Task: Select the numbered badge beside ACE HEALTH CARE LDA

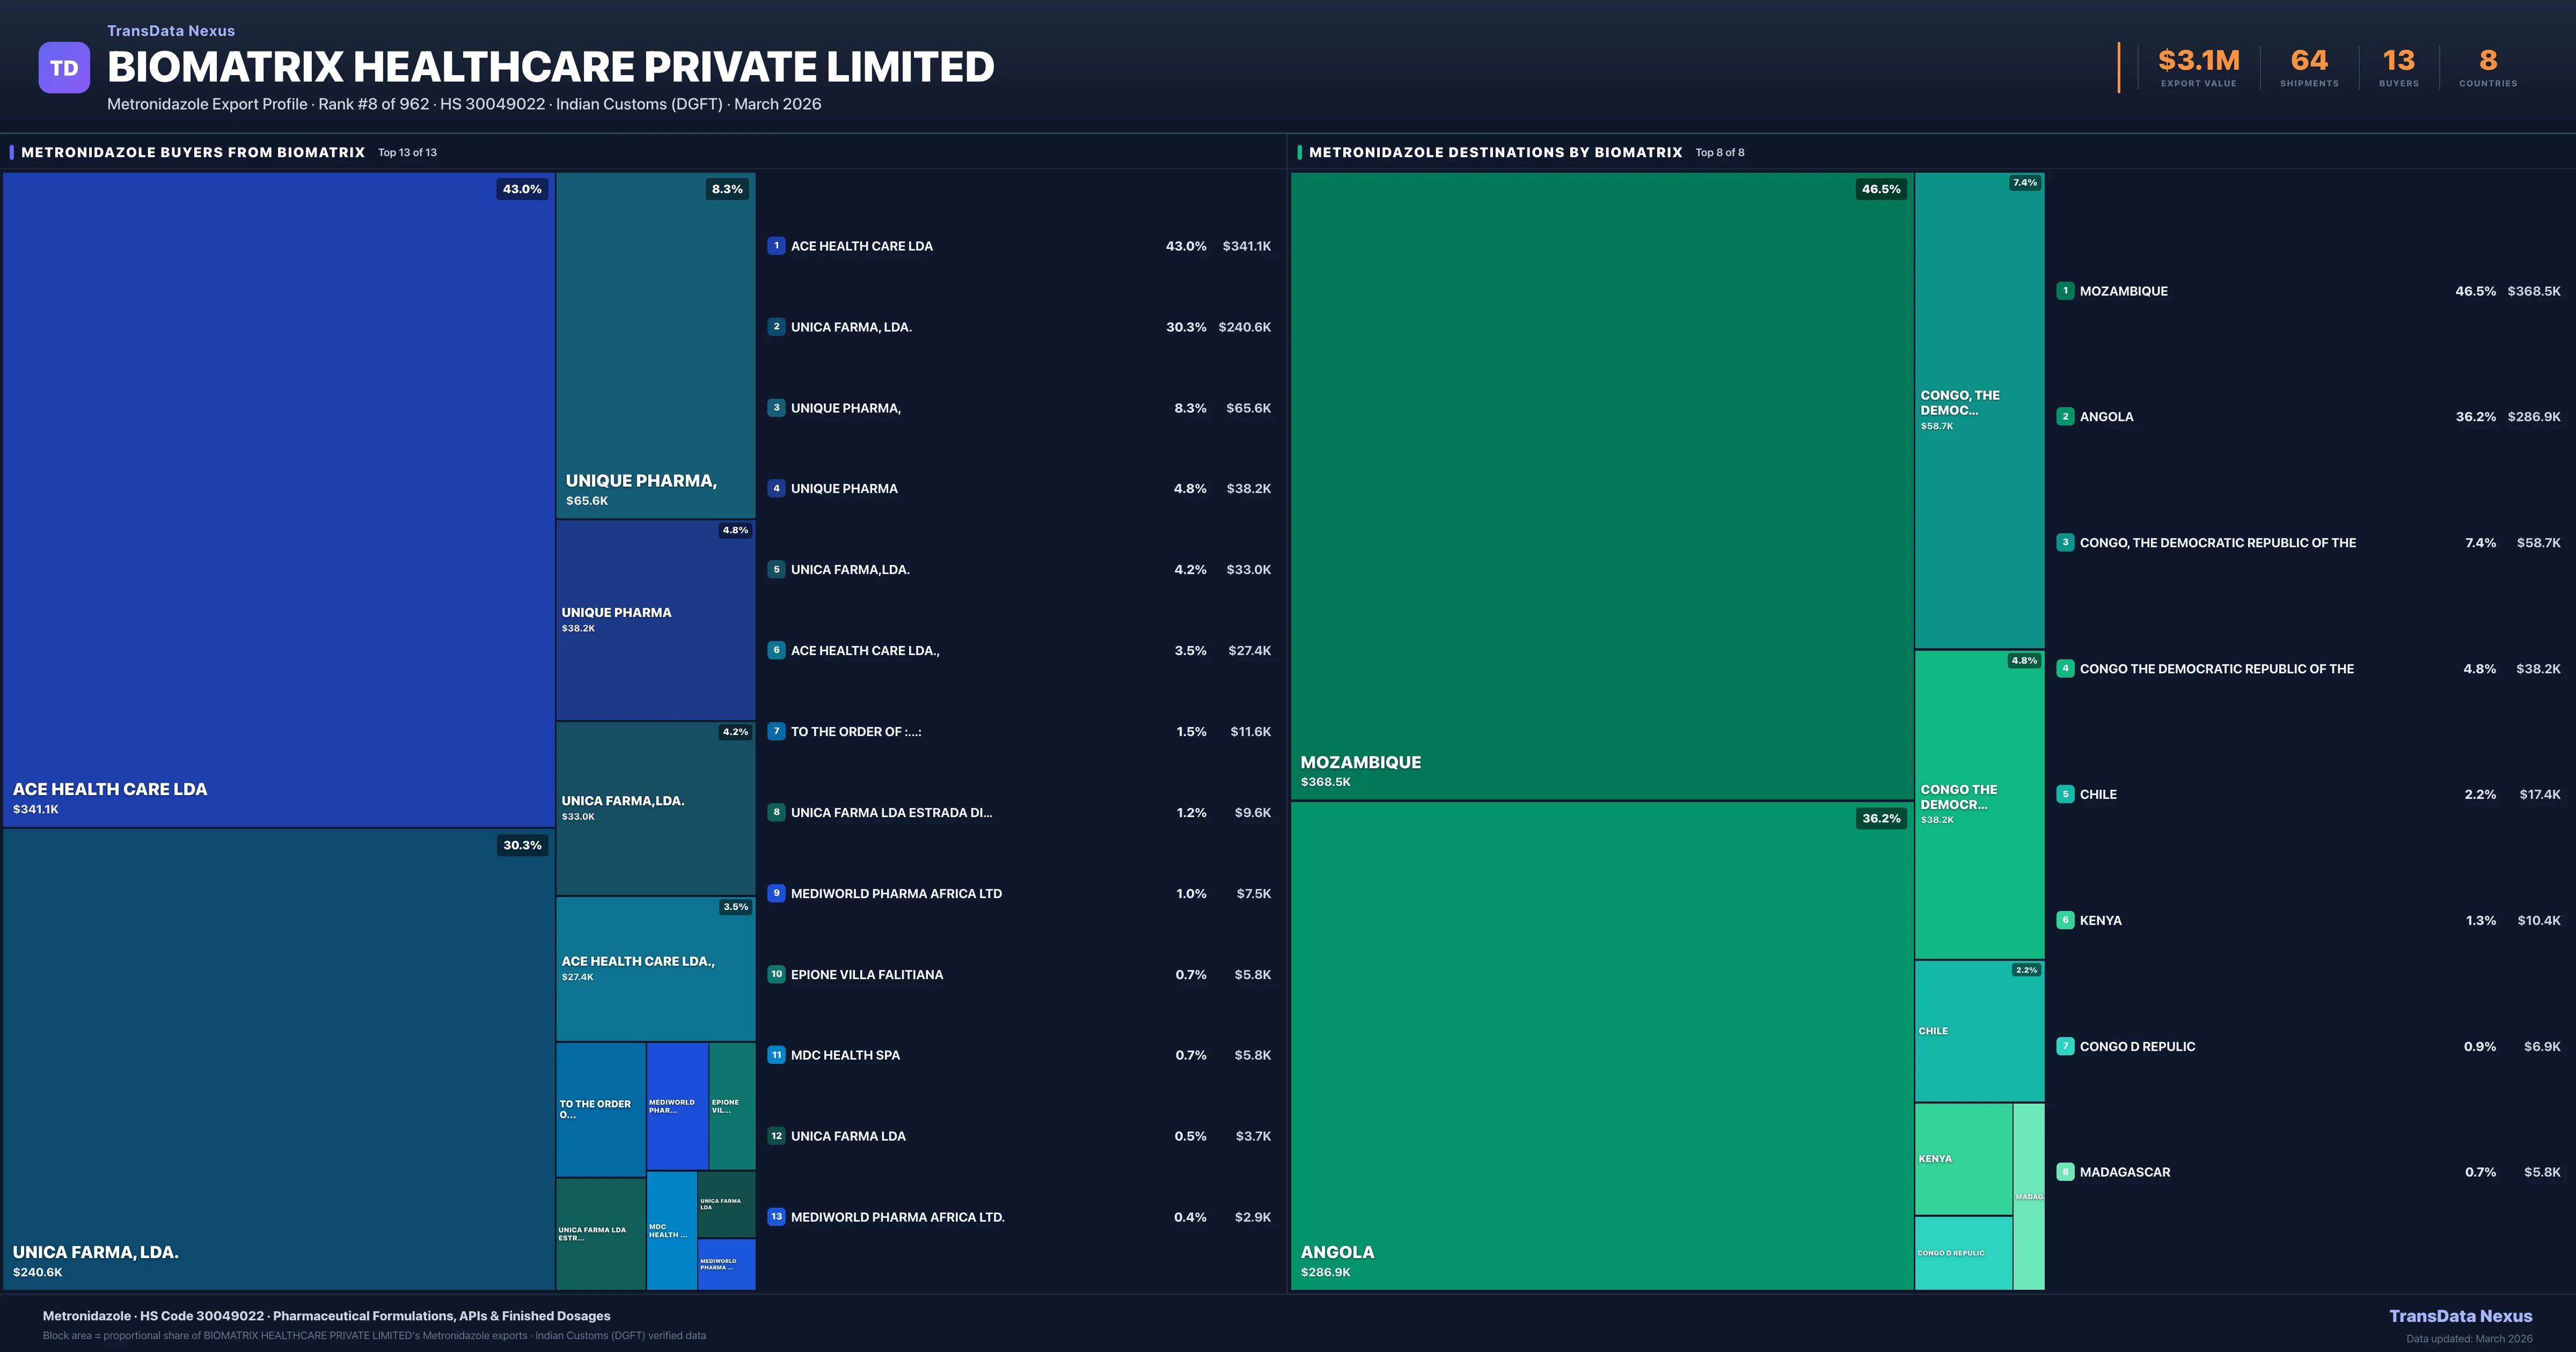Action: point(777,245)
